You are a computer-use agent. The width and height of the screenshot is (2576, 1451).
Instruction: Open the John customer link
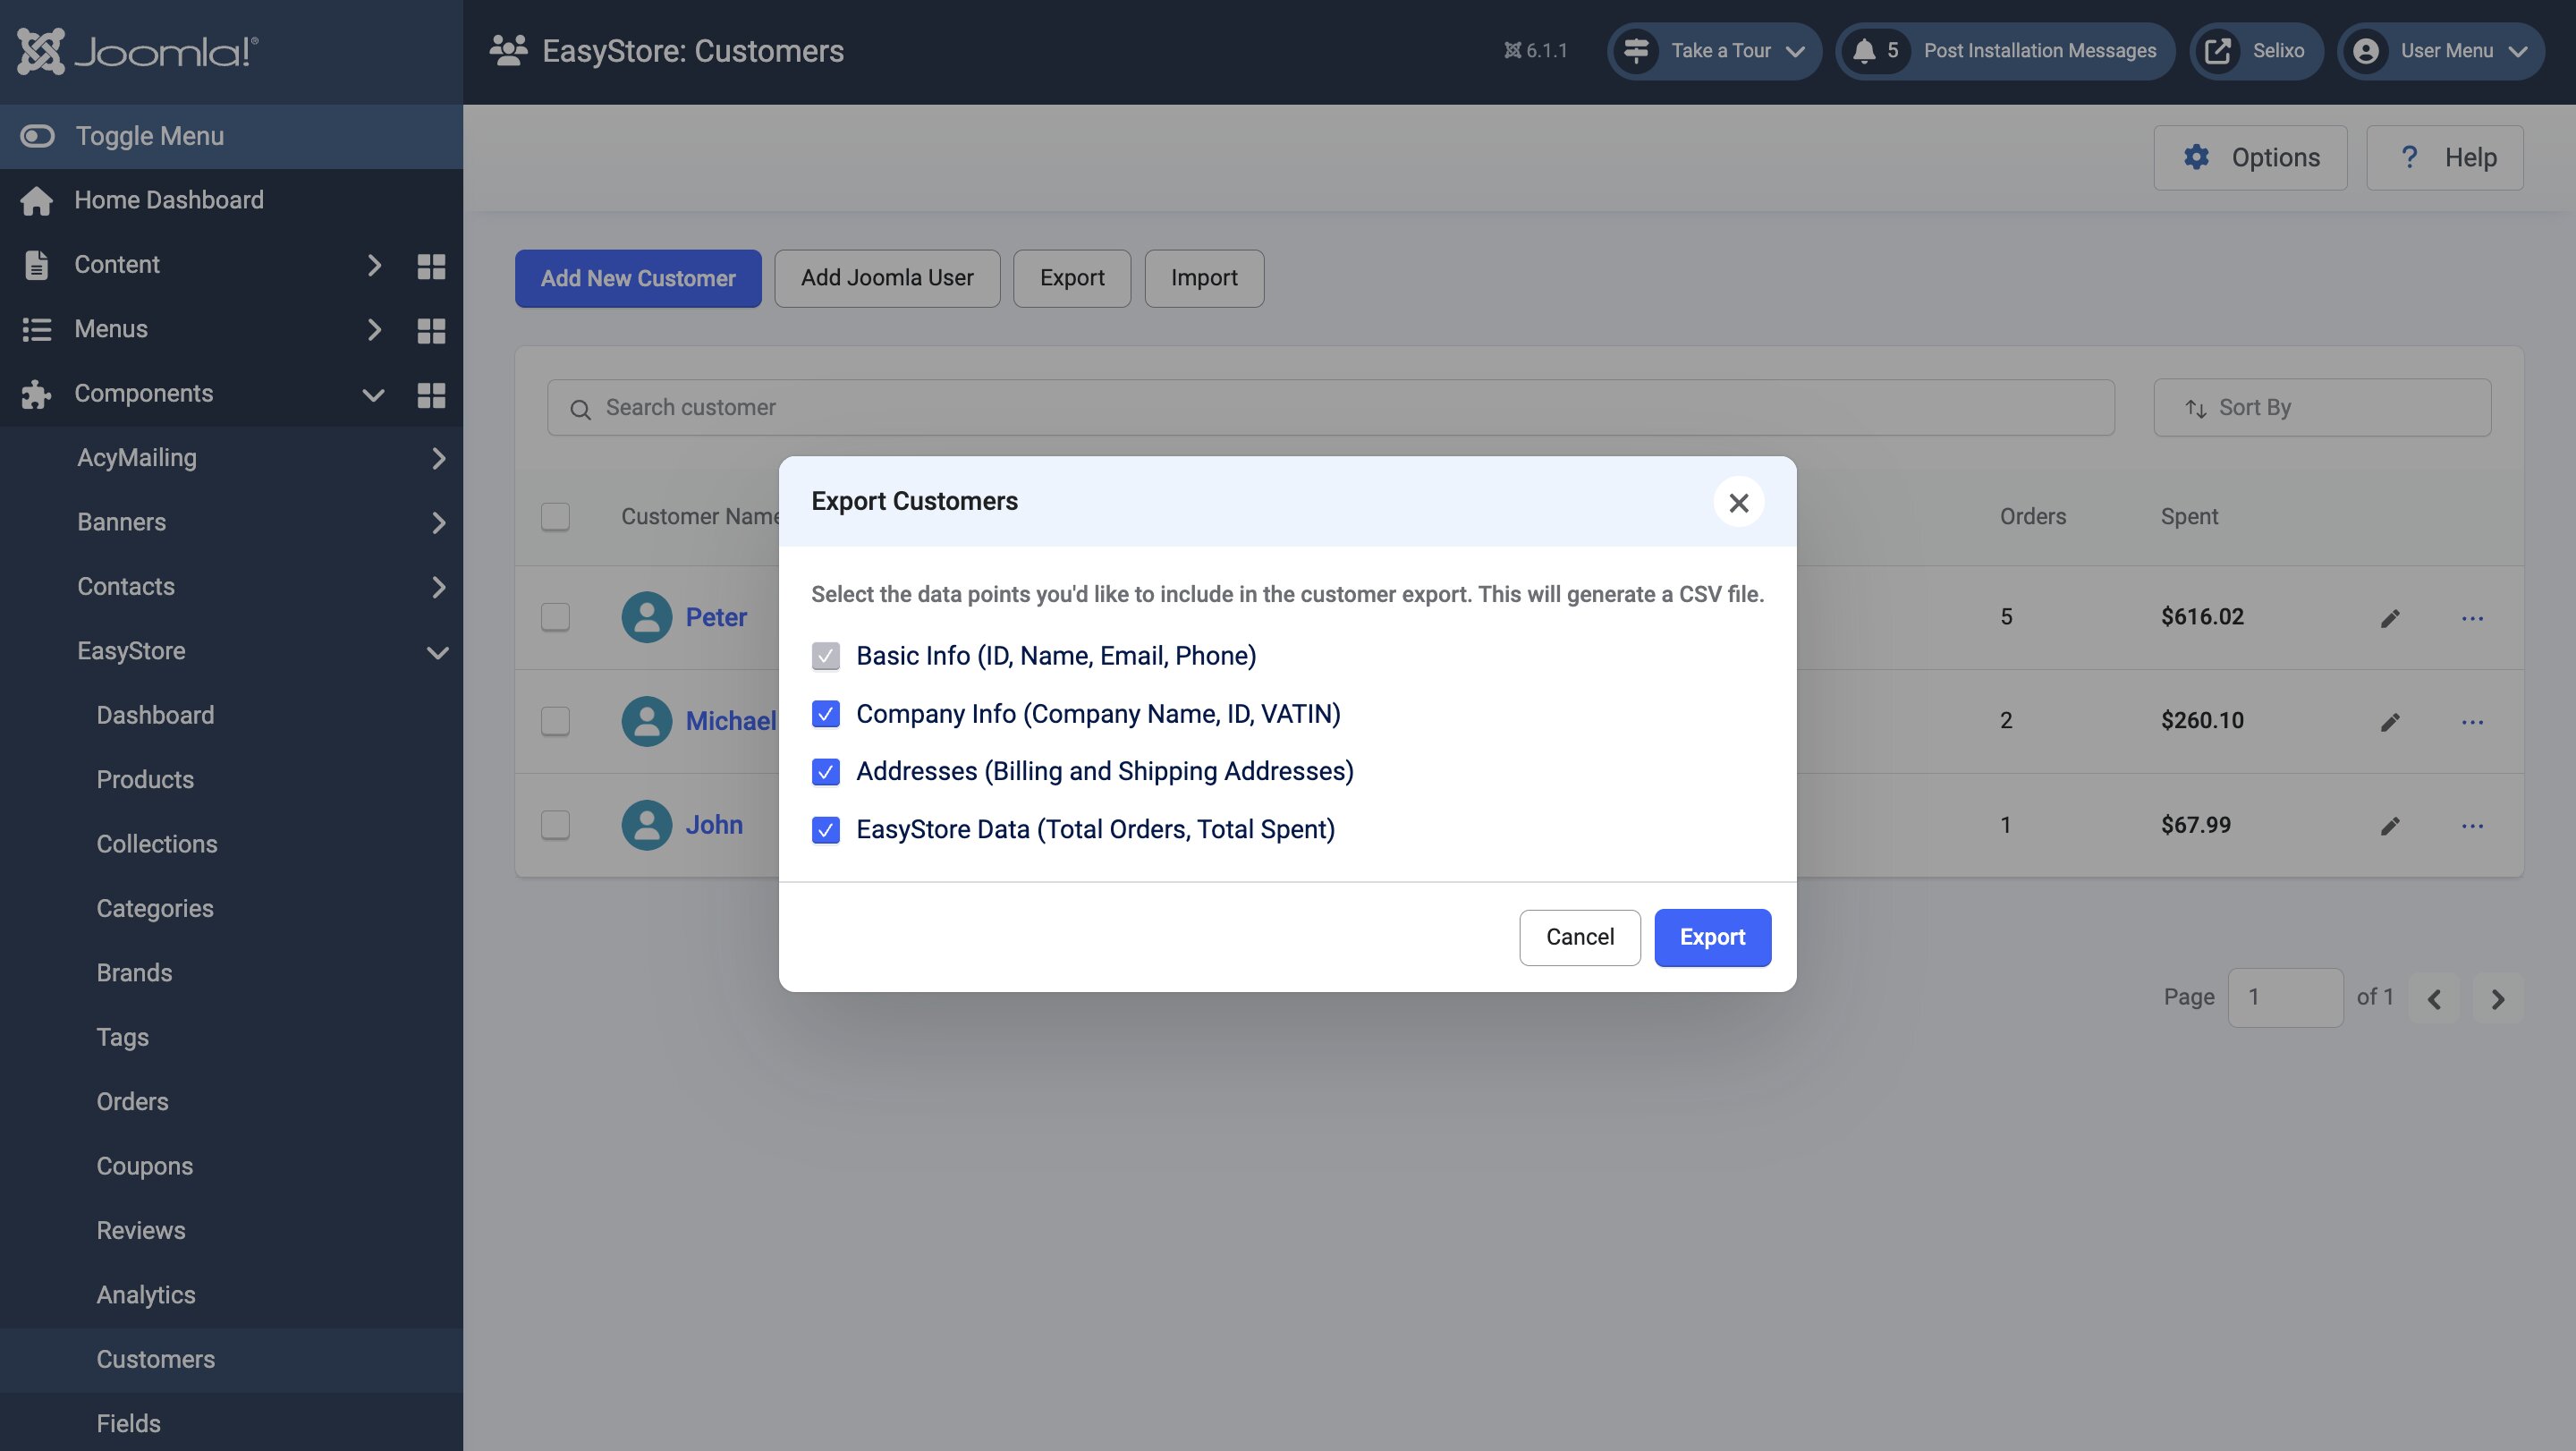click(x=714, y=825)
